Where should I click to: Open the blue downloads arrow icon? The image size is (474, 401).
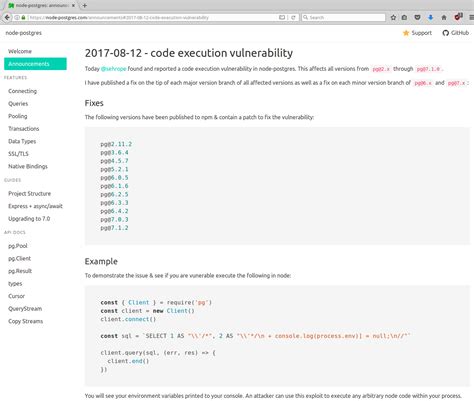(431, 17)
